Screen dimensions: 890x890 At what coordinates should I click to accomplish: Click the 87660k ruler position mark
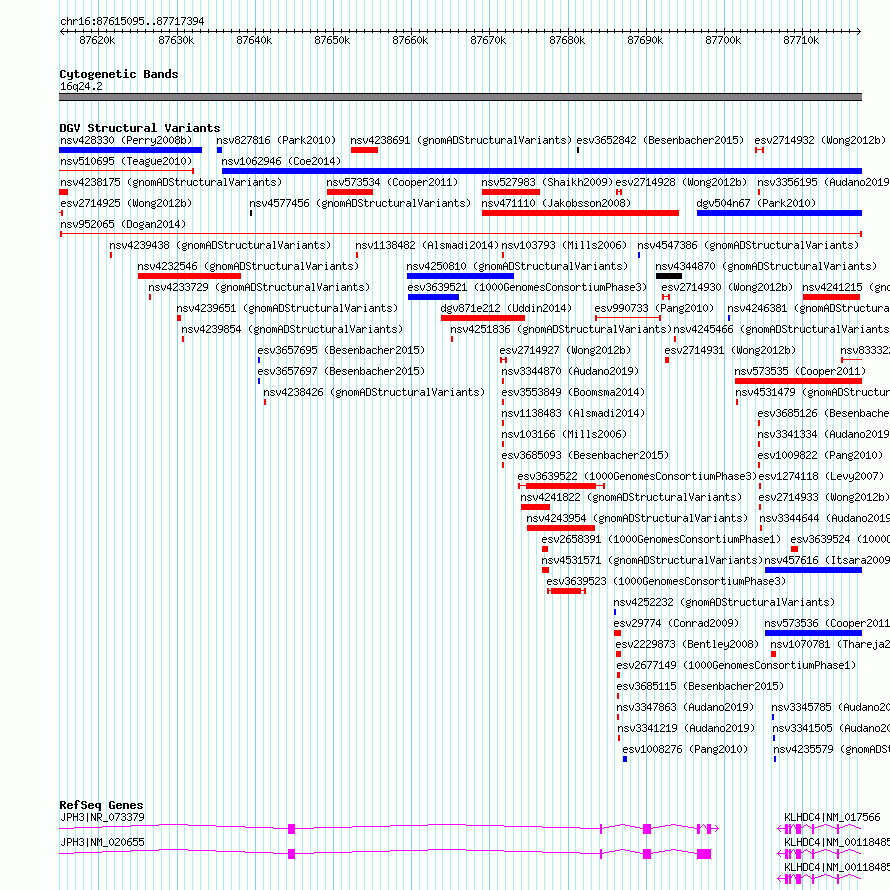pos(410,40)
